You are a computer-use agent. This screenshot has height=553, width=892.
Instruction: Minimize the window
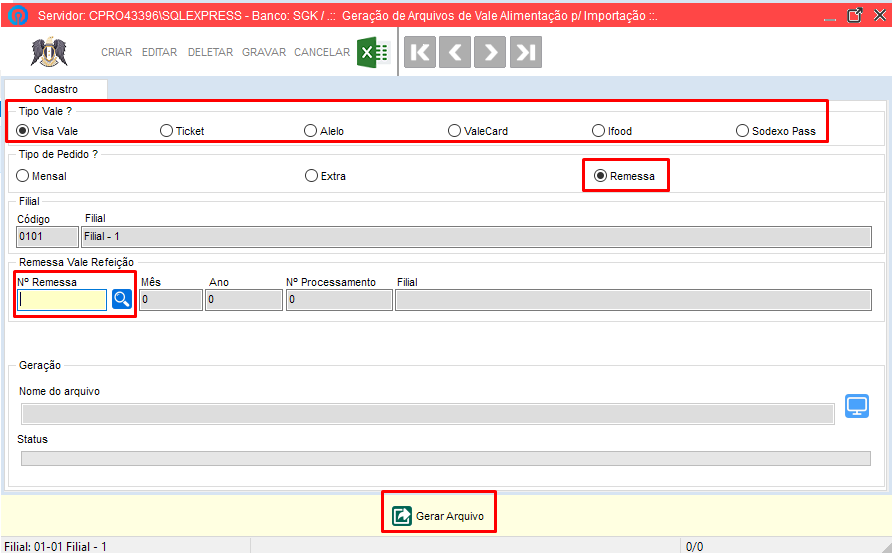pos(830,18)
